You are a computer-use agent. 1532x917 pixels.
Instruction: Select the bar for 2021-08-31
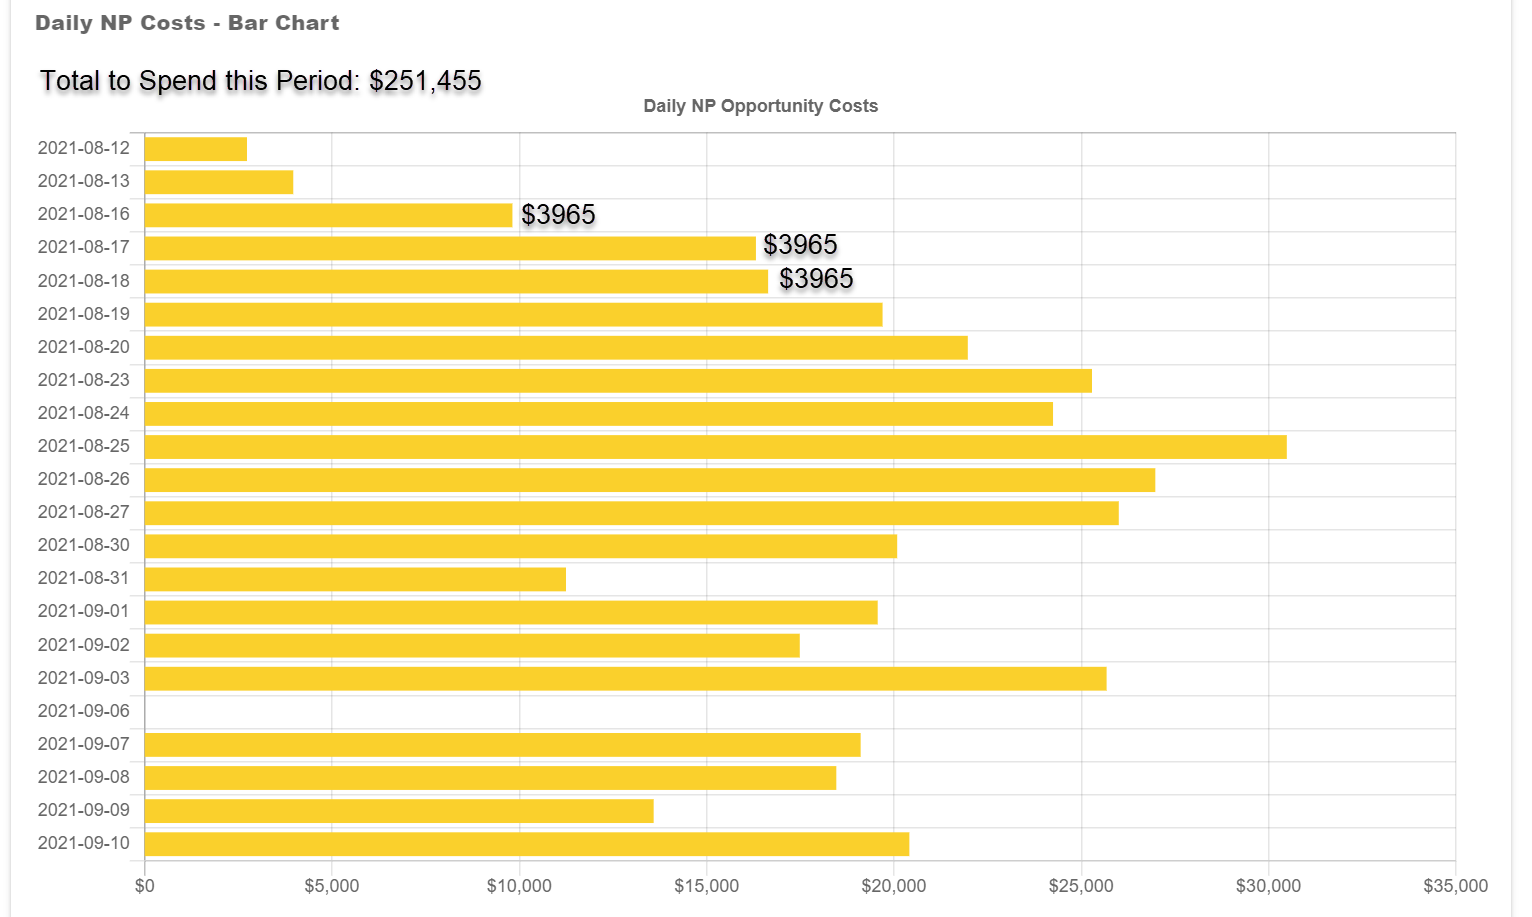(x=355, y=579)
